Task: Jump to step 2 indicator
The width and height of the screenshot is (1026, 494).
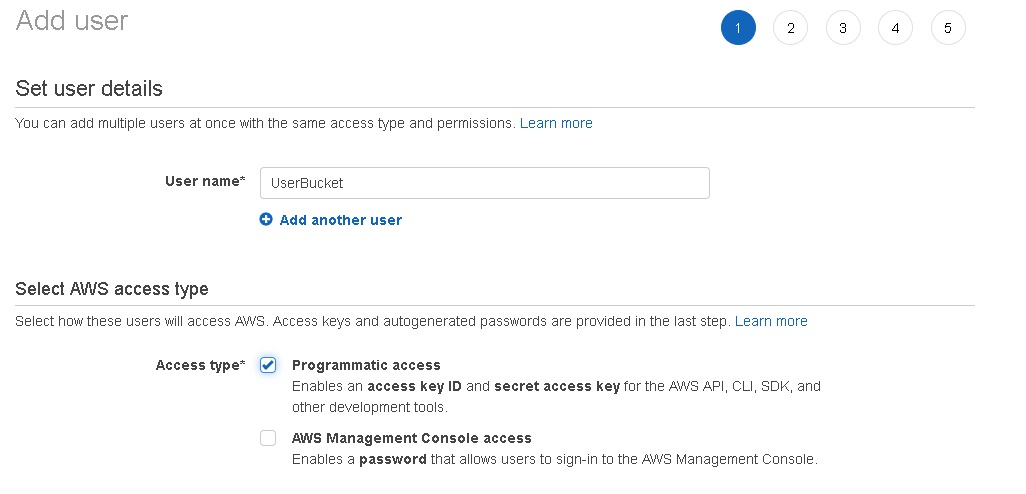Action: pyautogui.click(x=790, y=28)
